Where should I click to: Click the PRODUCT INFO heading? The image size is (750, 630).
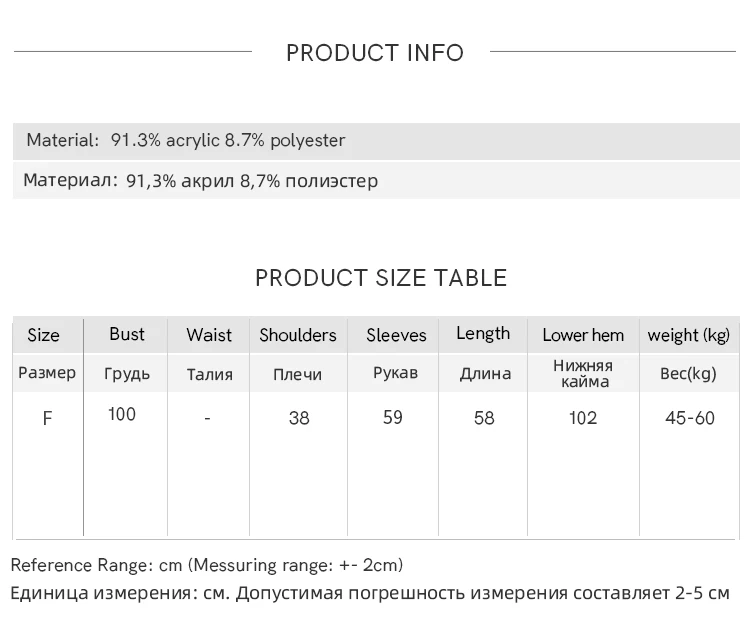click(375, 53)
